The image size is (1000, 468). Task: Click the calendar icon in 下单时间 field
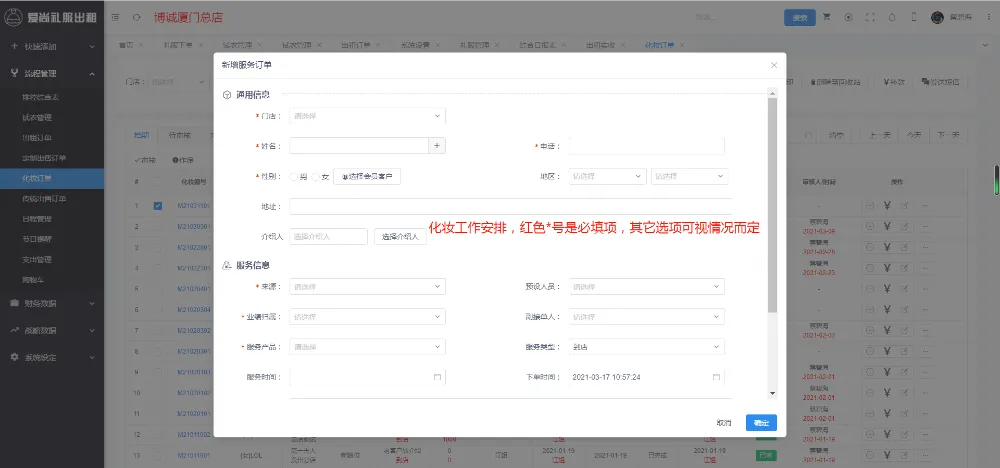pyautogui.click(x=716, y=378)
